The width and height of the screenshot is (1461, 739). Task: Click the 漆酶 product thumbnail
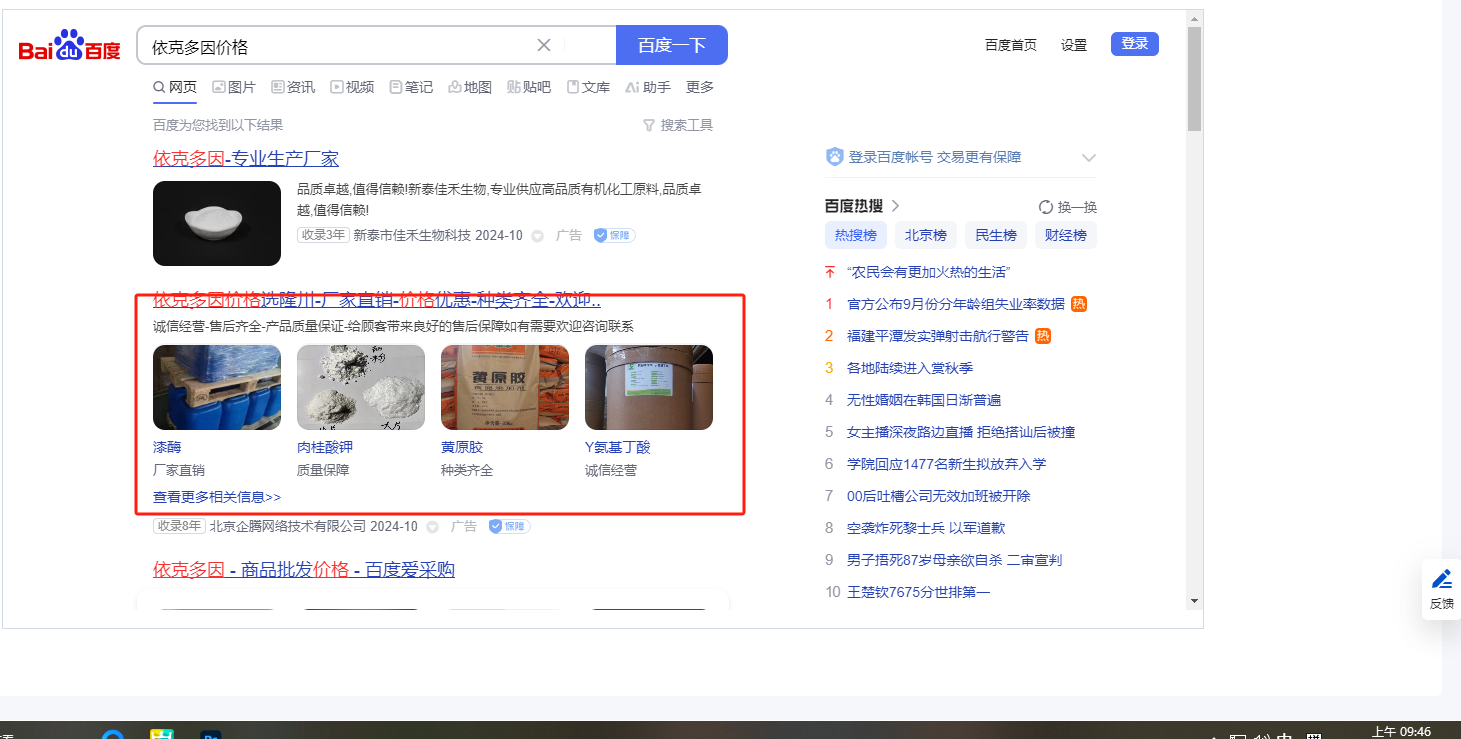pyautogui.click(x=217, y=387)
